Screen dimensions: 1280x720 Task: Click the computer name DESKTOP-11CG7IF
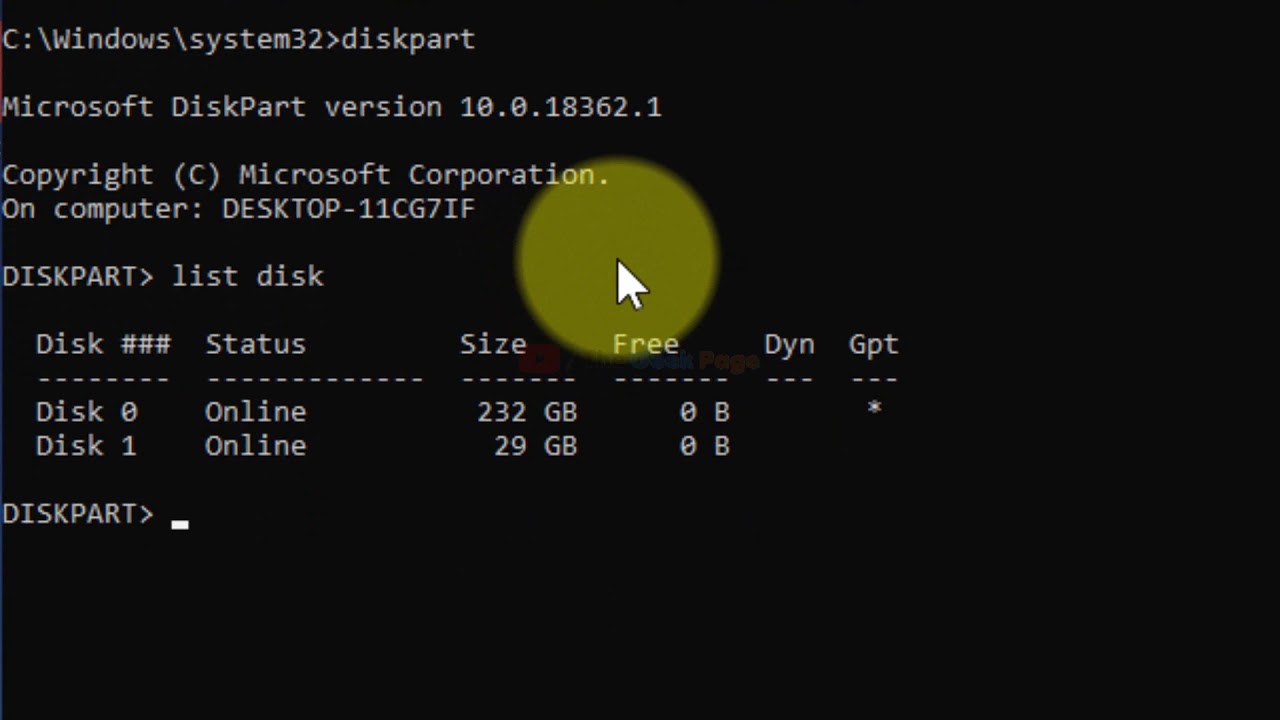tap(348, 209)
